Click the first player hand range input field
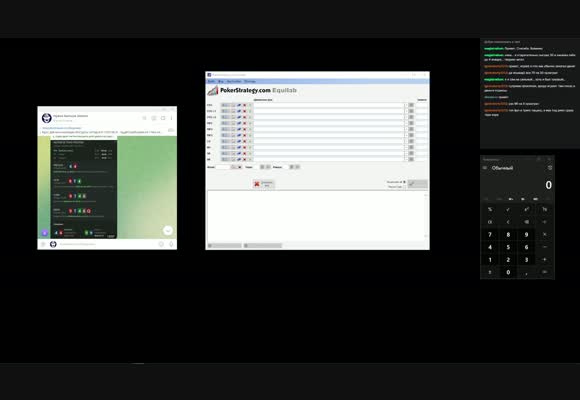Viewport: 580px width, 400px height. click(328, 105)
